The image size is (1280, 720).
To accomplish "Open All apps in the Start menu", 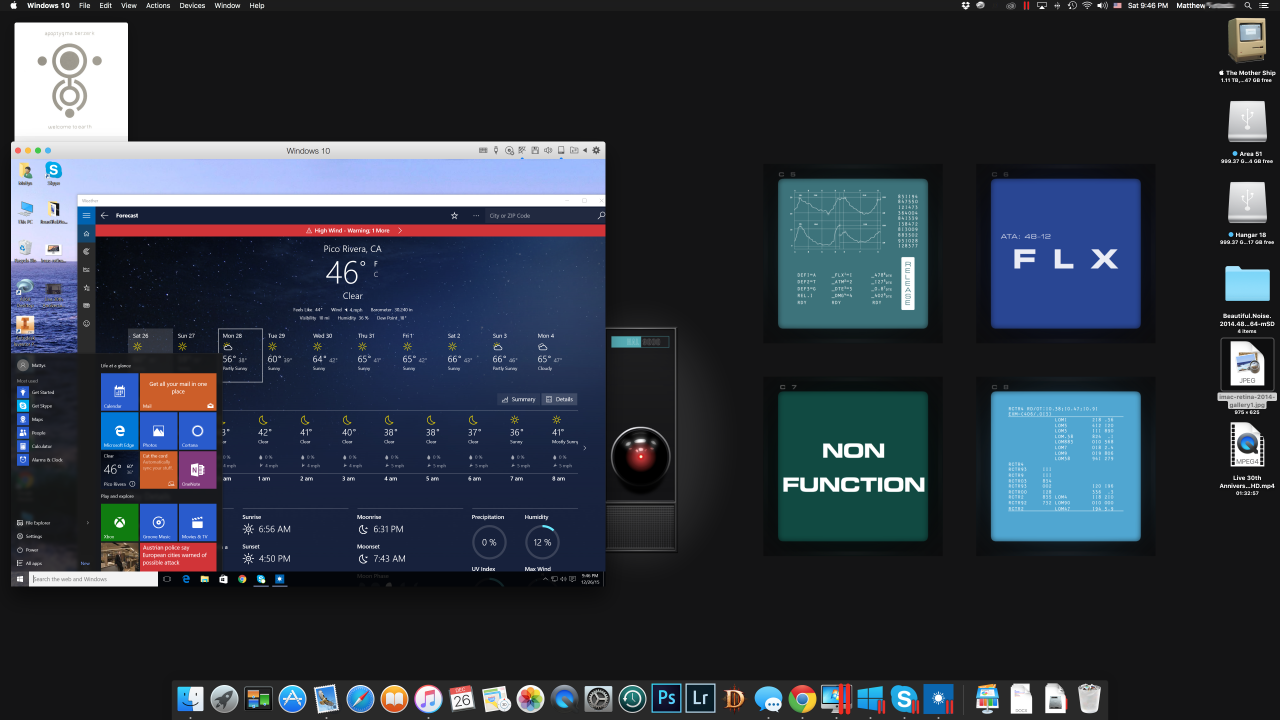I will (34, 564).
